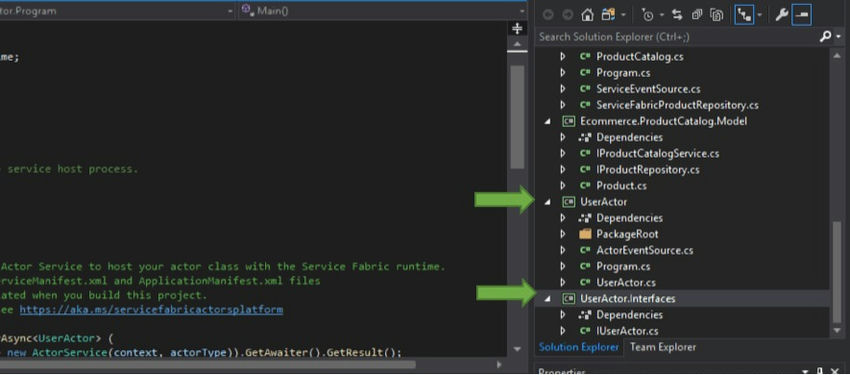Viewport: 850px width, 375px height.
Task: Click the Pending Changes Filter clock icon
Action: click(x=647, y=15)
